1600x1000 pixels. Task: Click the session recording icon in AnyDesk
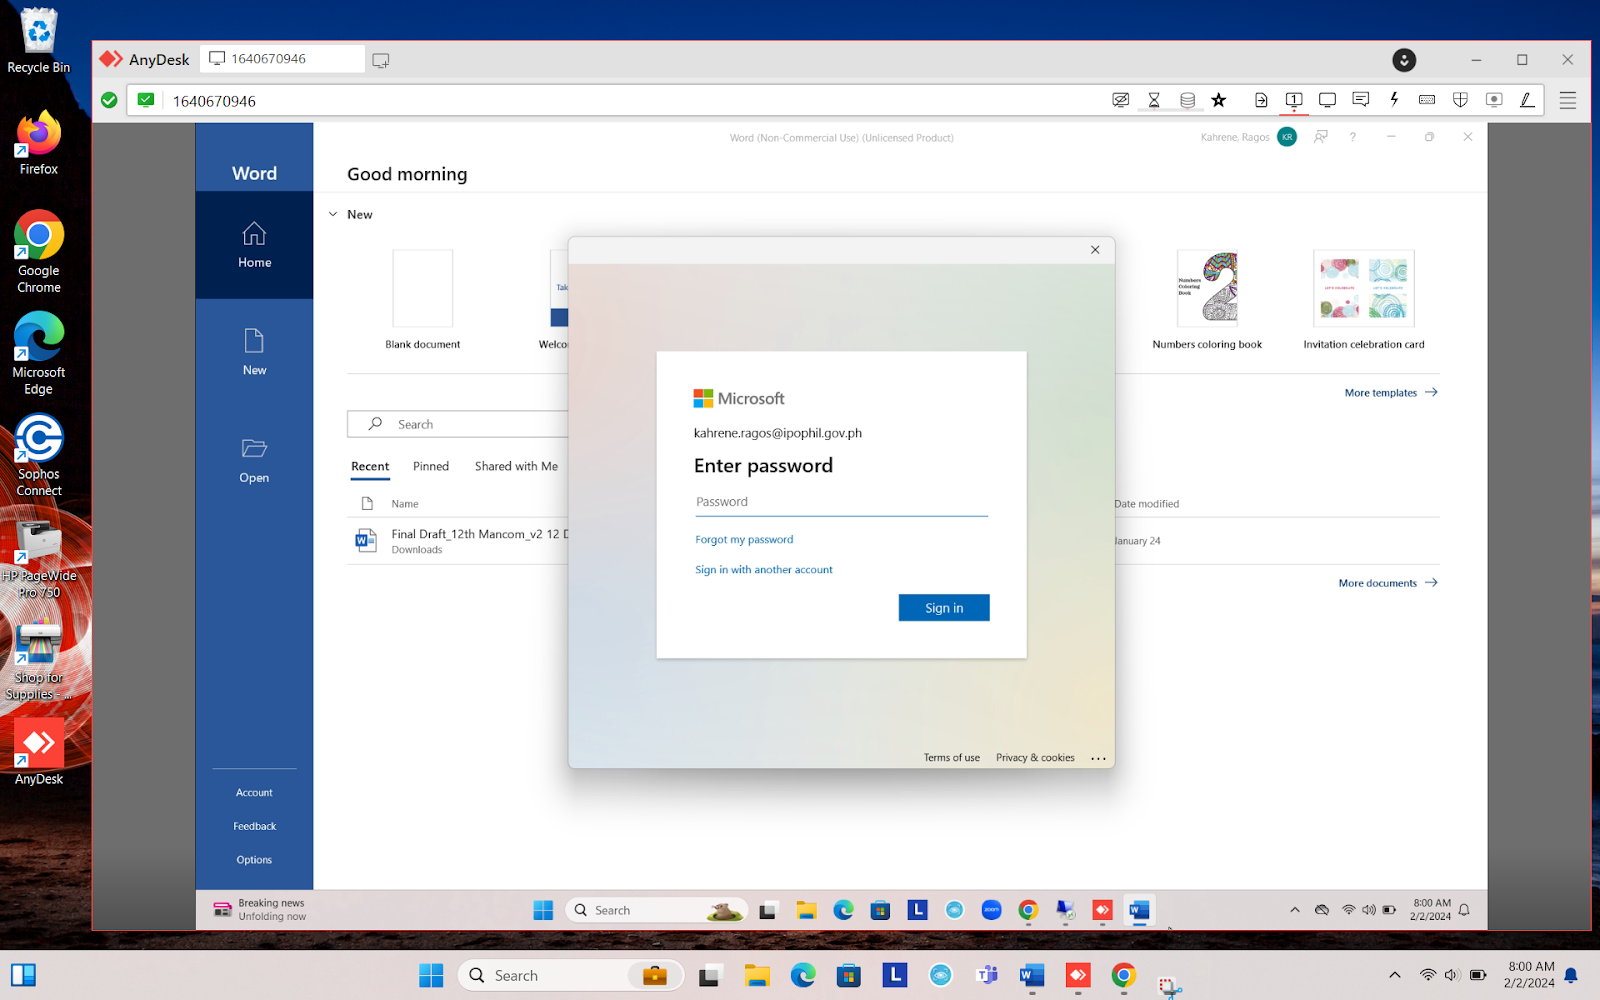coord(1494,100)
